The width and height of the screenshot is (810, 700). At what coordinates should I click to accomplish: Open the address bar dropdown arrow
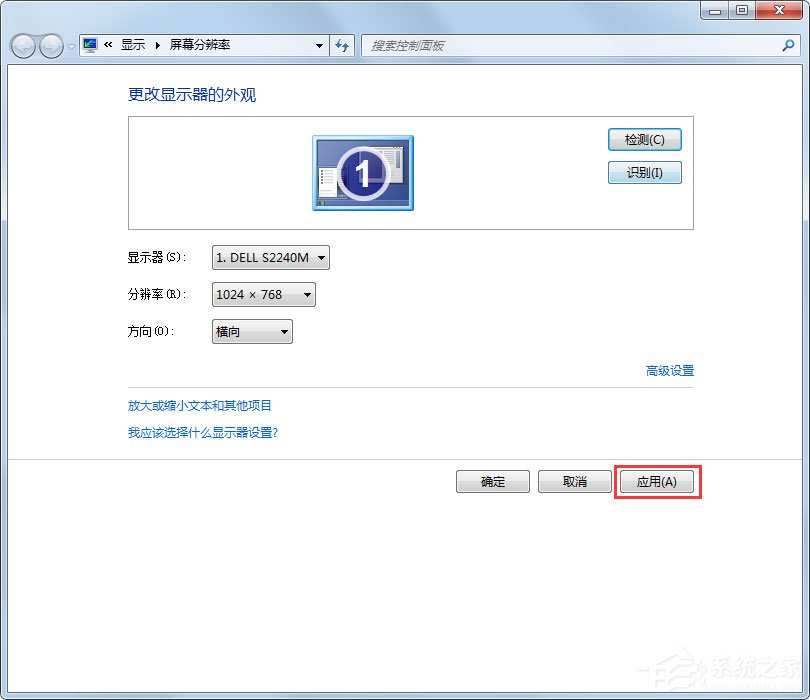[319, 45]
